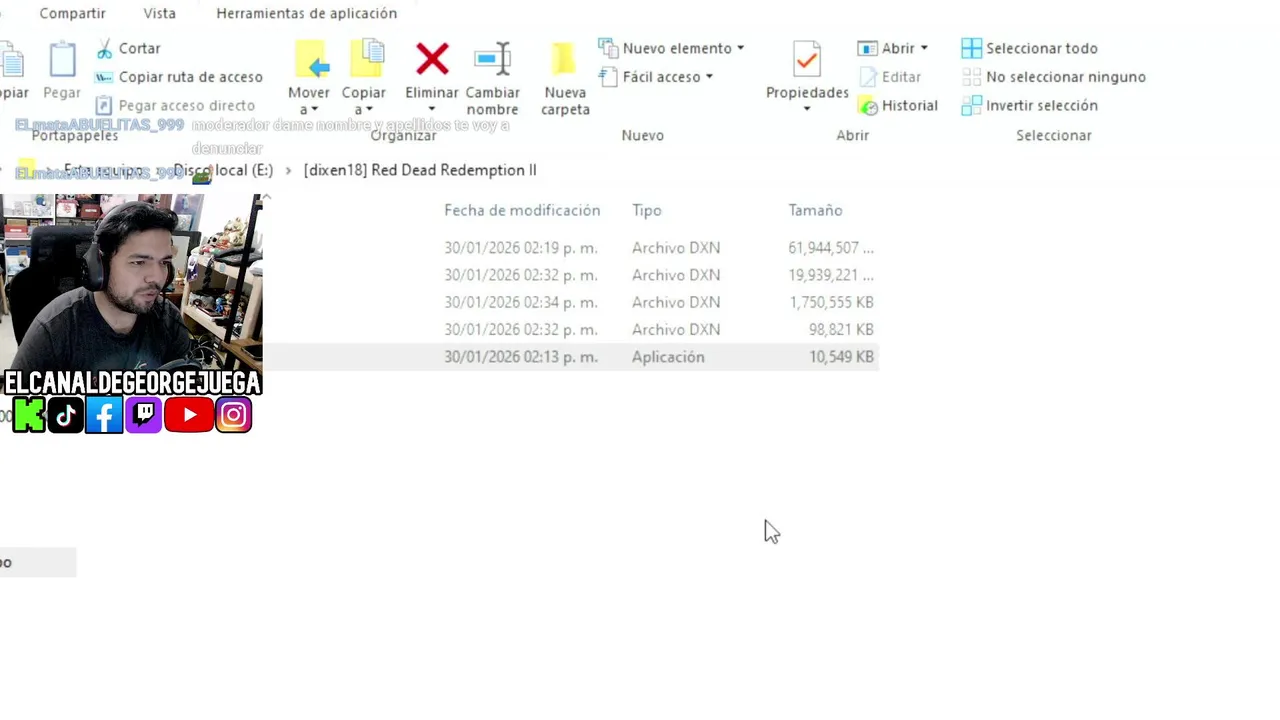Image resolution: width=1280 pixels, height=720 pixels.
Task: Select the file sized 98,821 KB
Action: click(571, 329)
